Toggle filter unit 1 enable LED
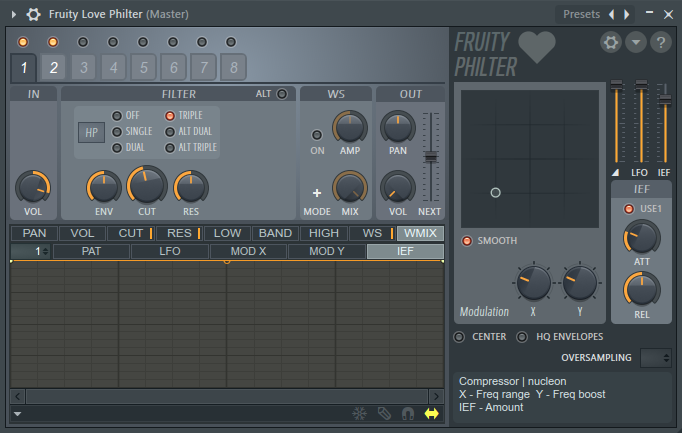This screenshot has width=682, height=433. (x=23, y=42)
